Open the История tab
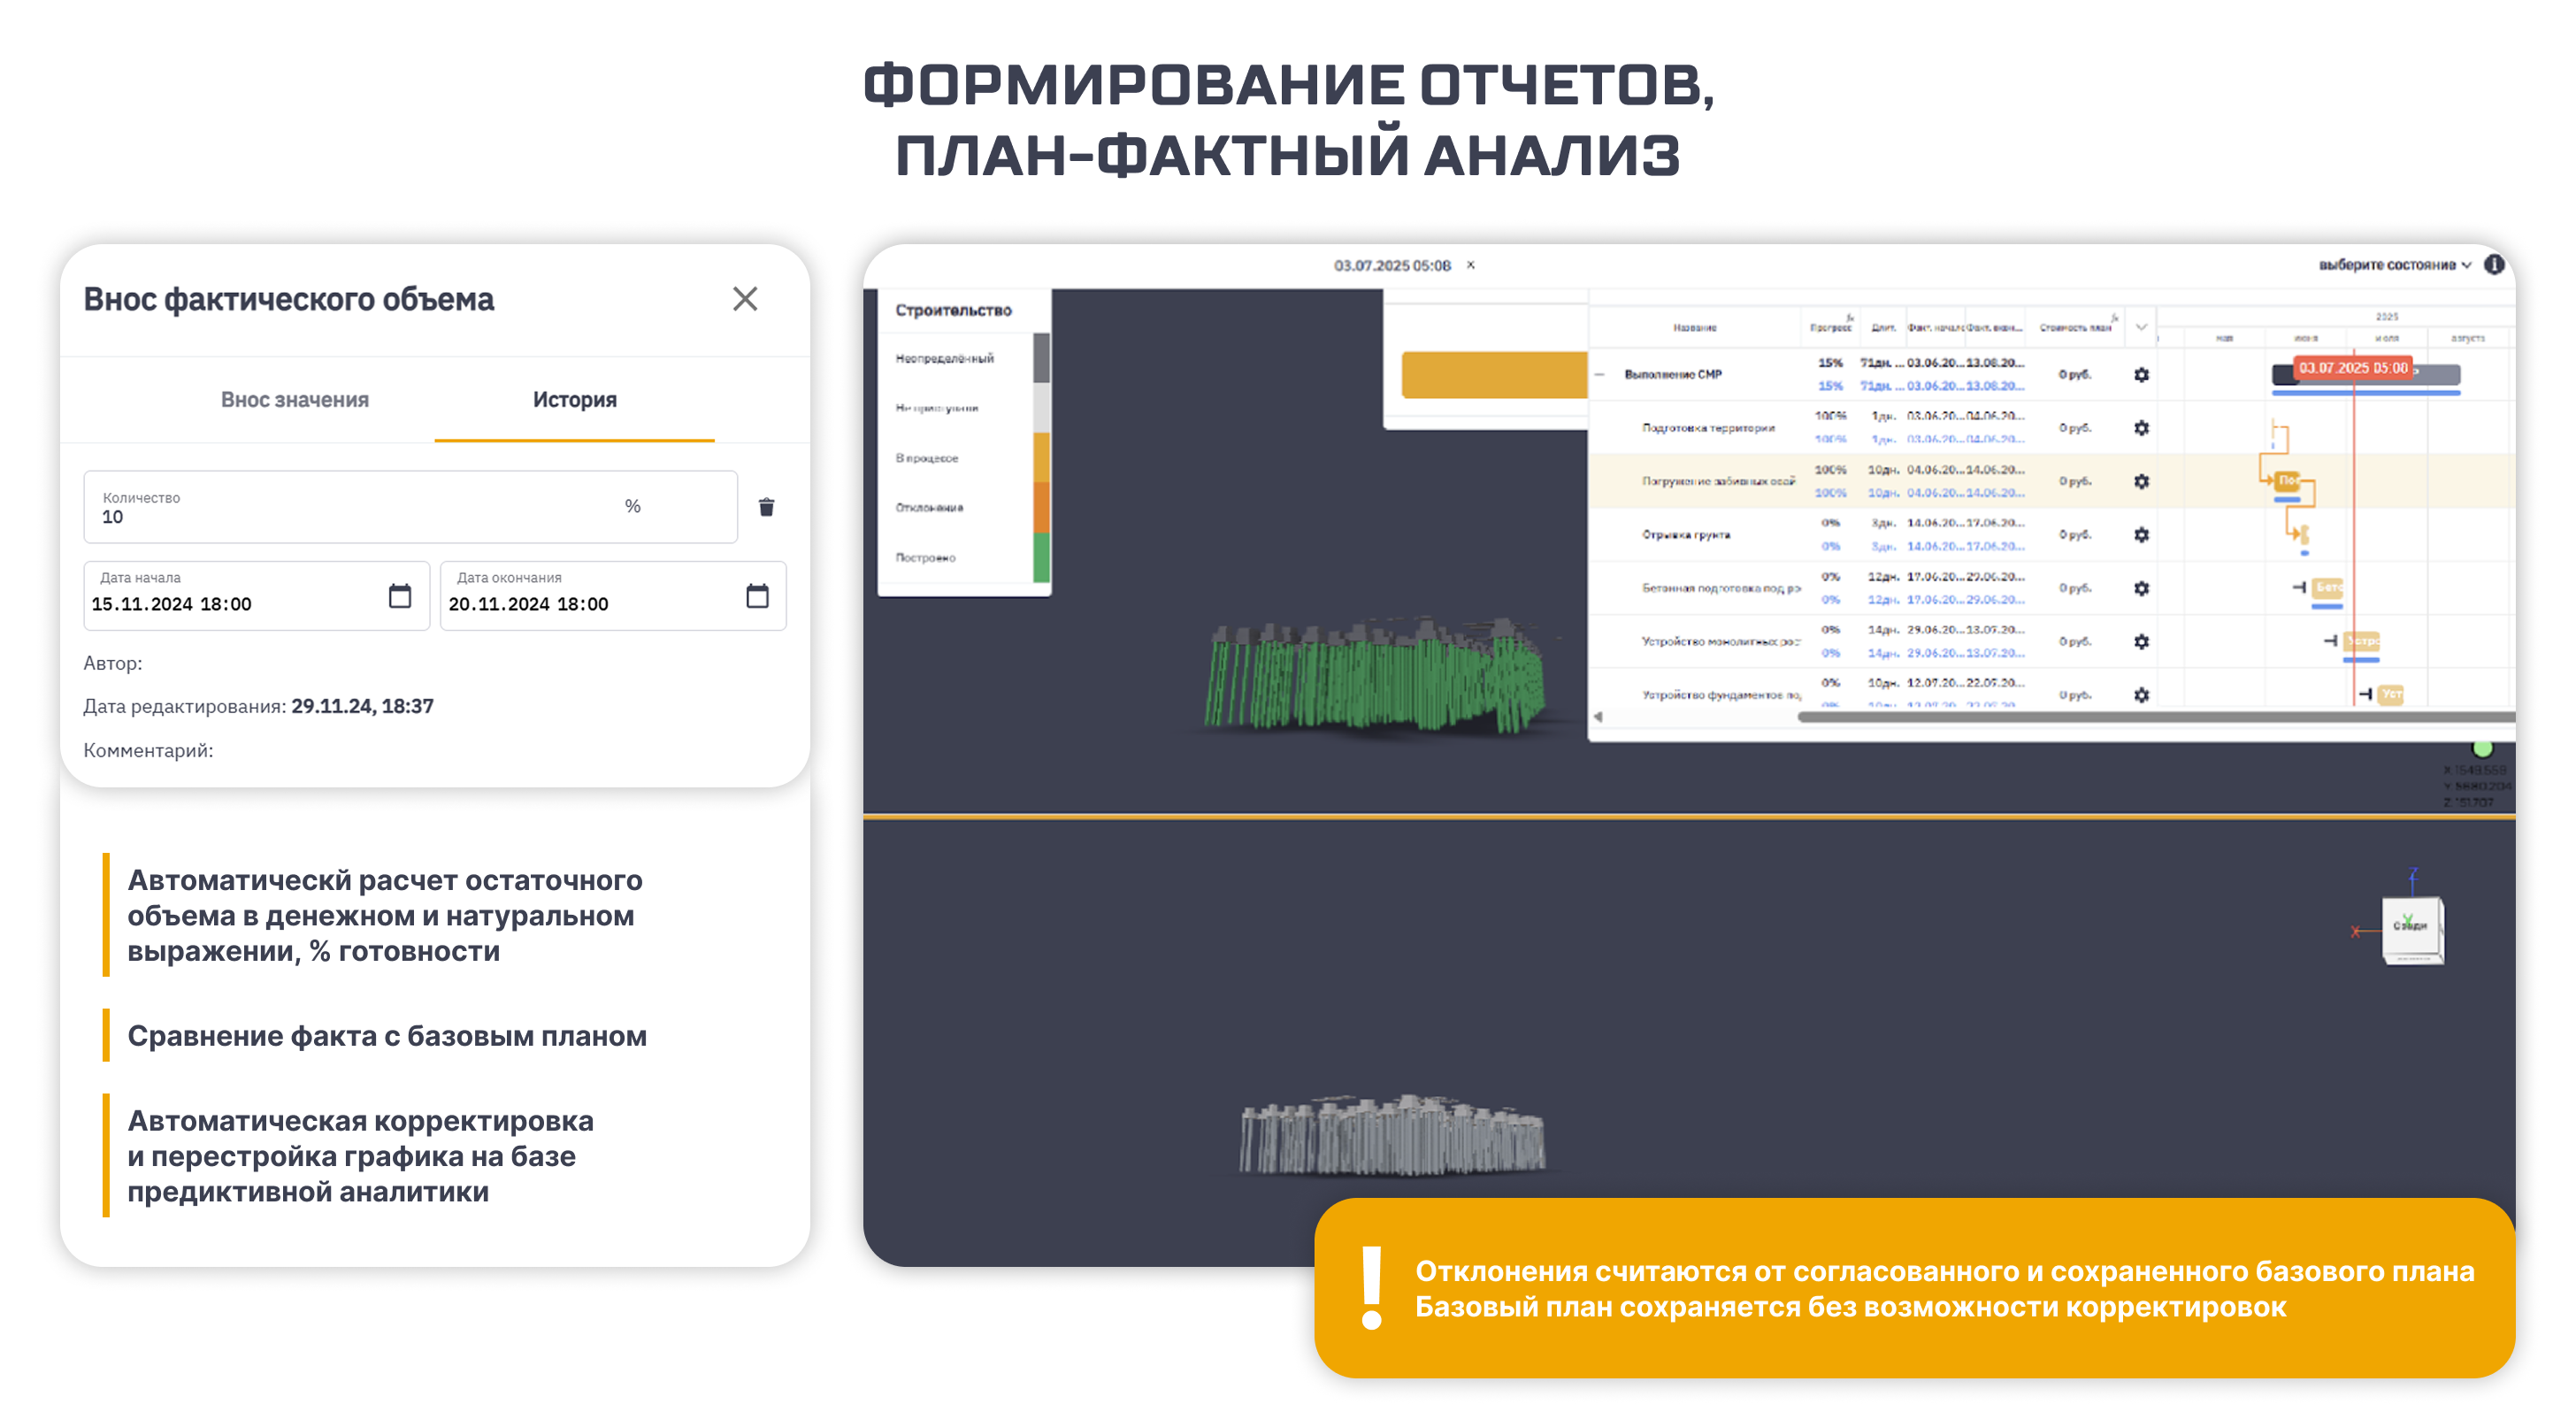2576x1412 pixels. tap(574, 400)
